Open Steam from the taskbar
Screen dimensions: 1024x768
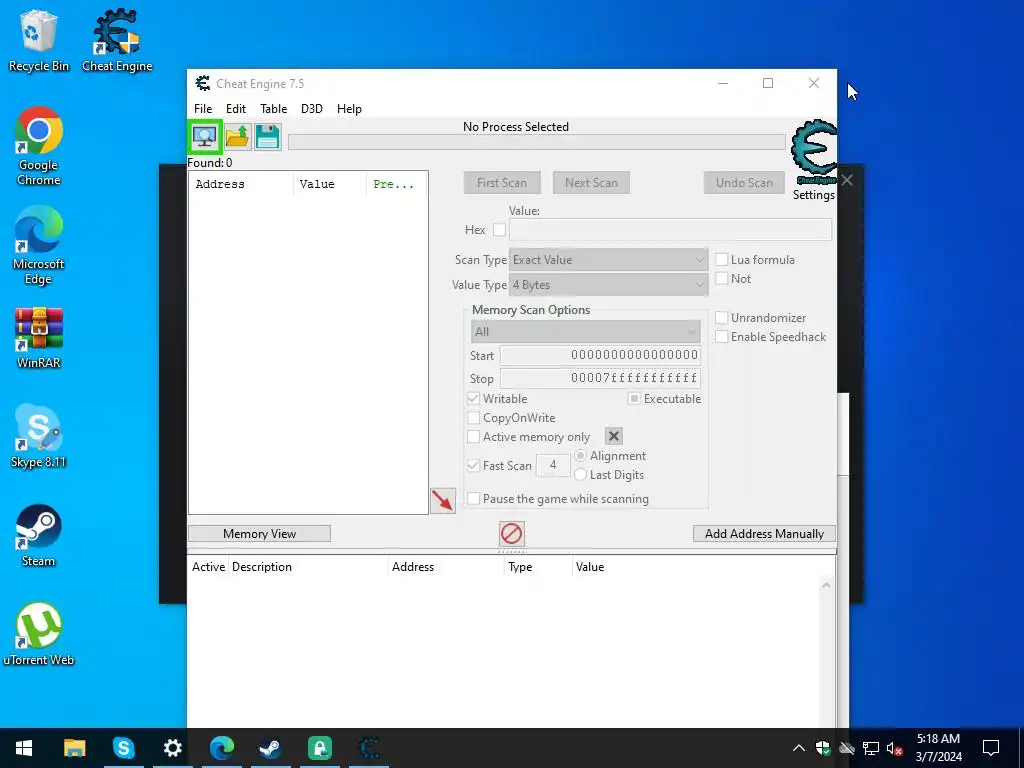pos(270,748)
